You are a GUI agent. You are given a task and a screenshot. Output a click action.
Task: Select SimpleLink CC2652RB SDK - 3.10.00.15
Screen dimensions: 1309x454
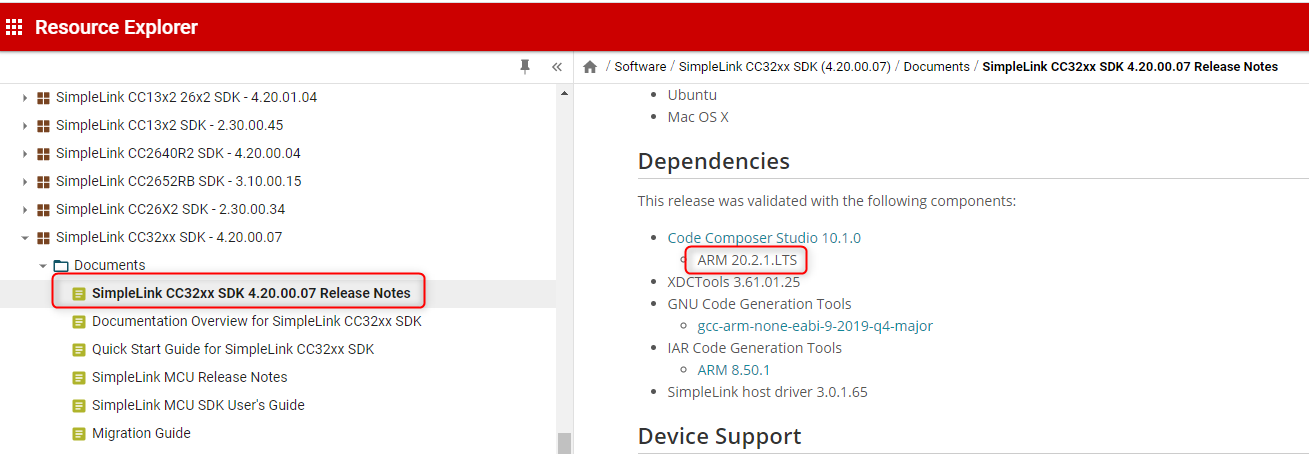pos(179,182)
